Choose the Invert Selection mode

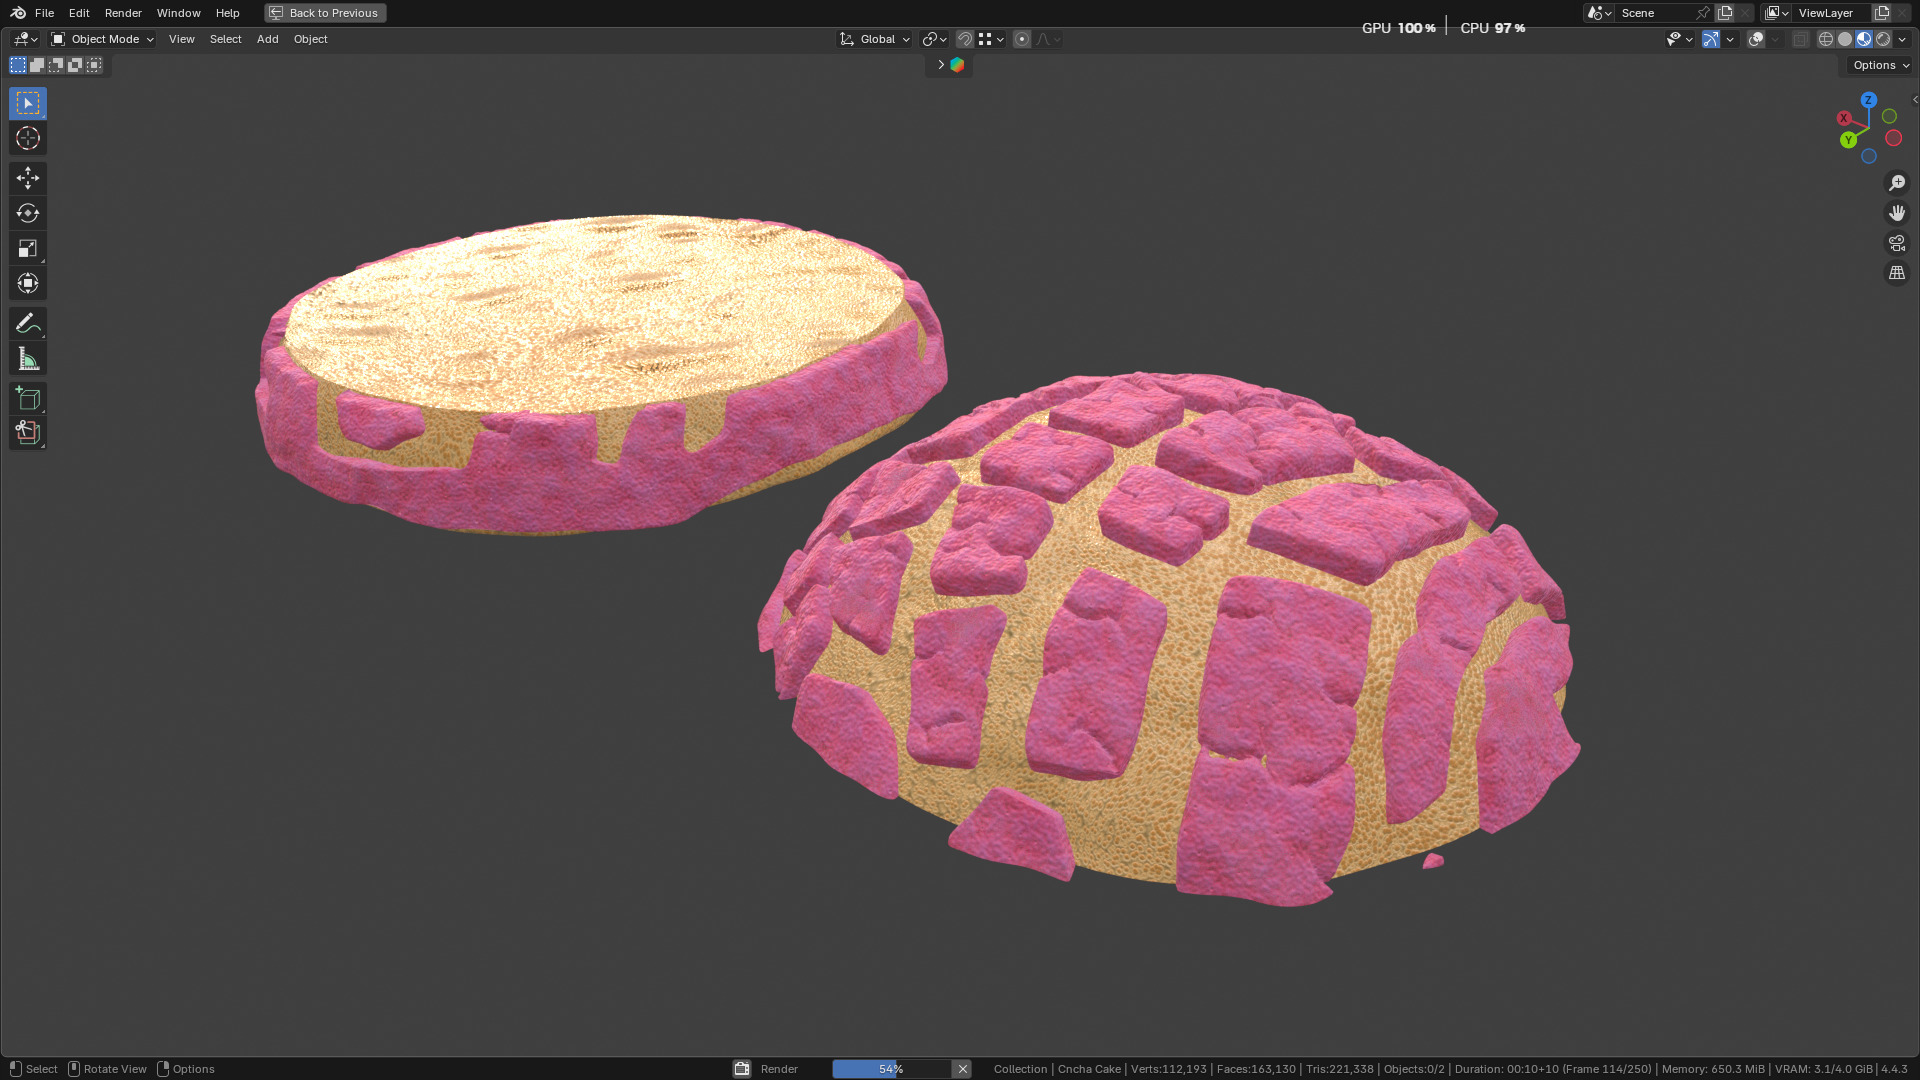click(x=75, y=65)
